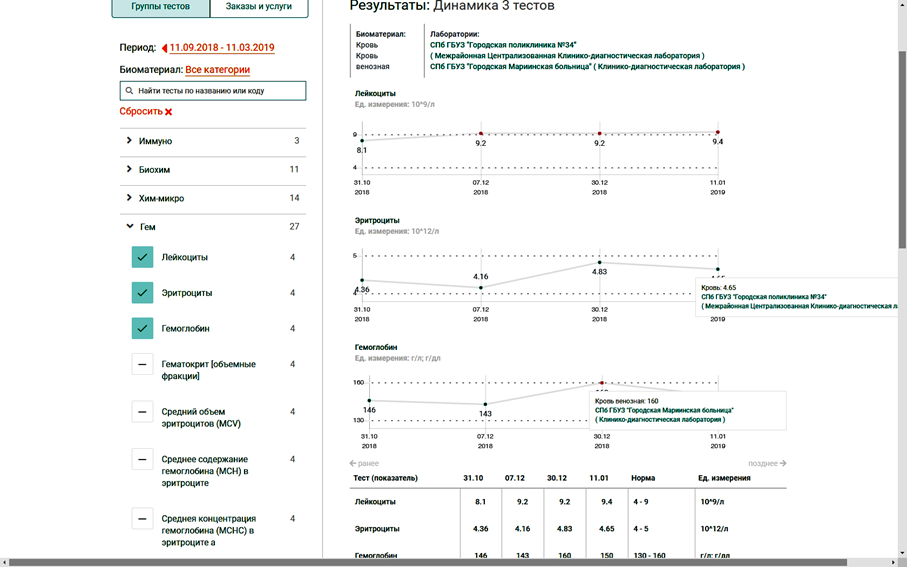
Task: Click the Мариинская больница link in Гемоглобин tooltip
Action: tap(664, 410)
